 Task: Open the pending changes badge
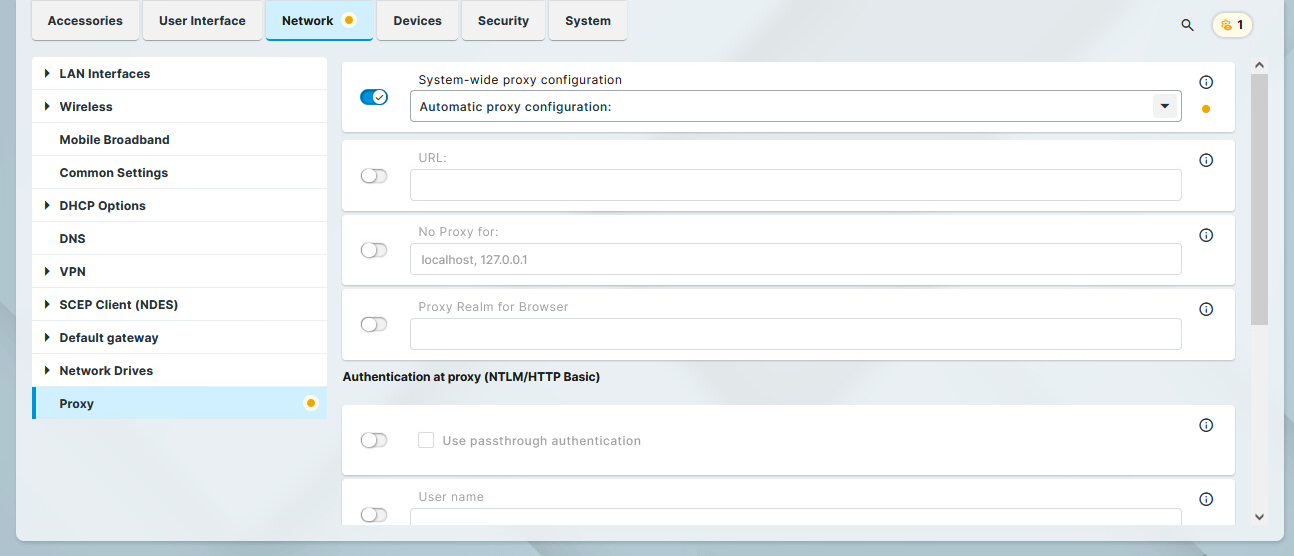[x=1232, y=25]
